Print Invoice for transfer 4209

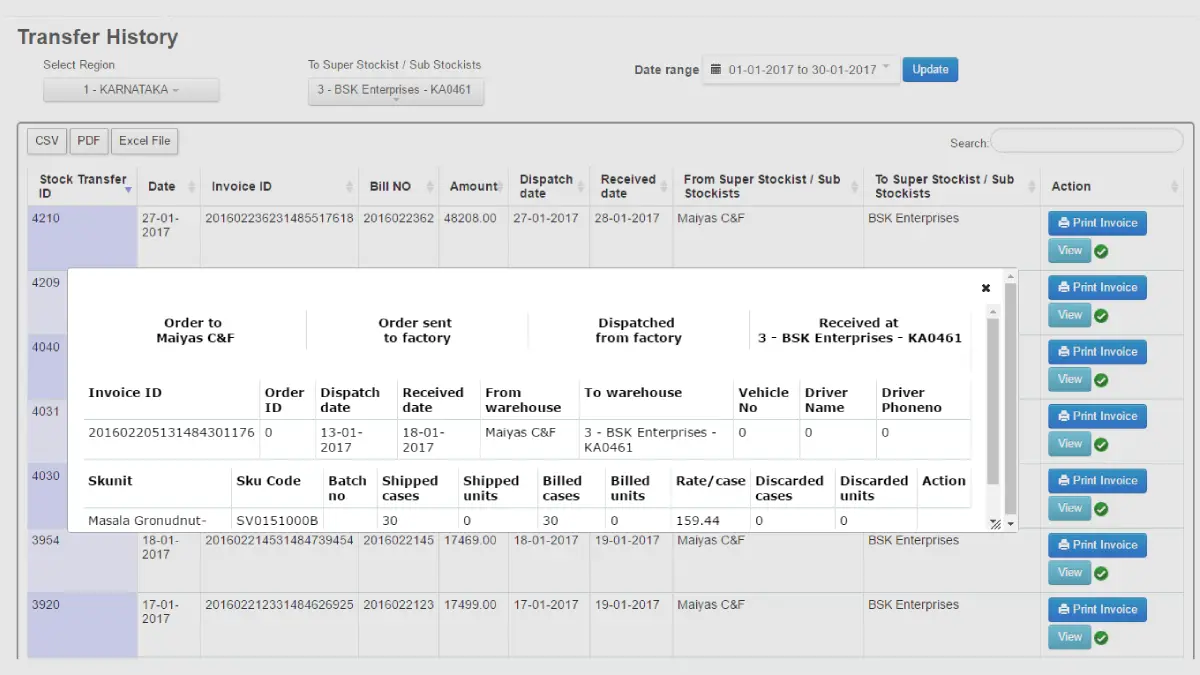pos(1097,288)
